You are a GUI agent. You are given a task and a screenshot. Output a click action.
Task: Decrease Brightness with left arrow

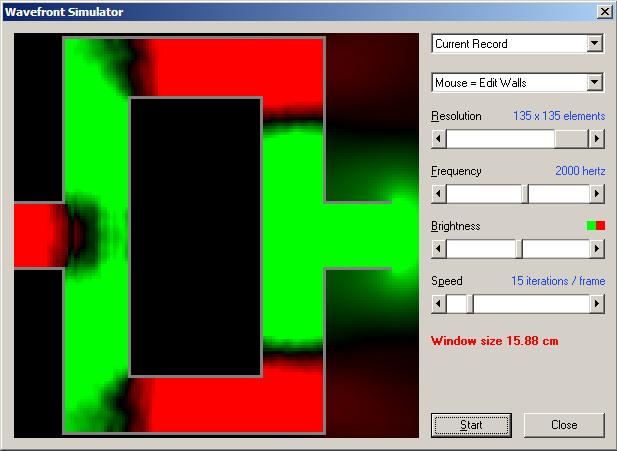439,249
